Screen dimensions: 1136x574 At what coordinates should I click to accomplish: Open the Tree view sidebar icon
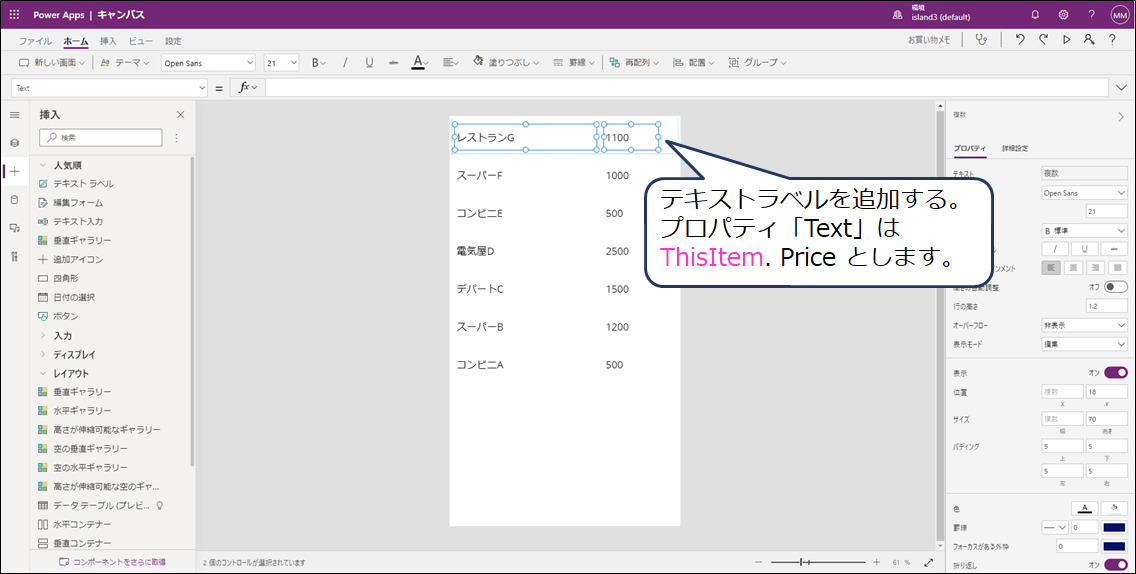pos(14,144)
